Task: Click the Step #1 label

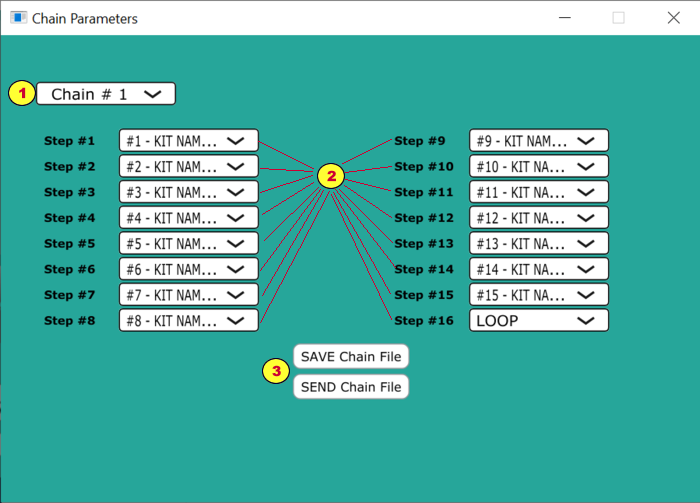Action: click(69, 141)
